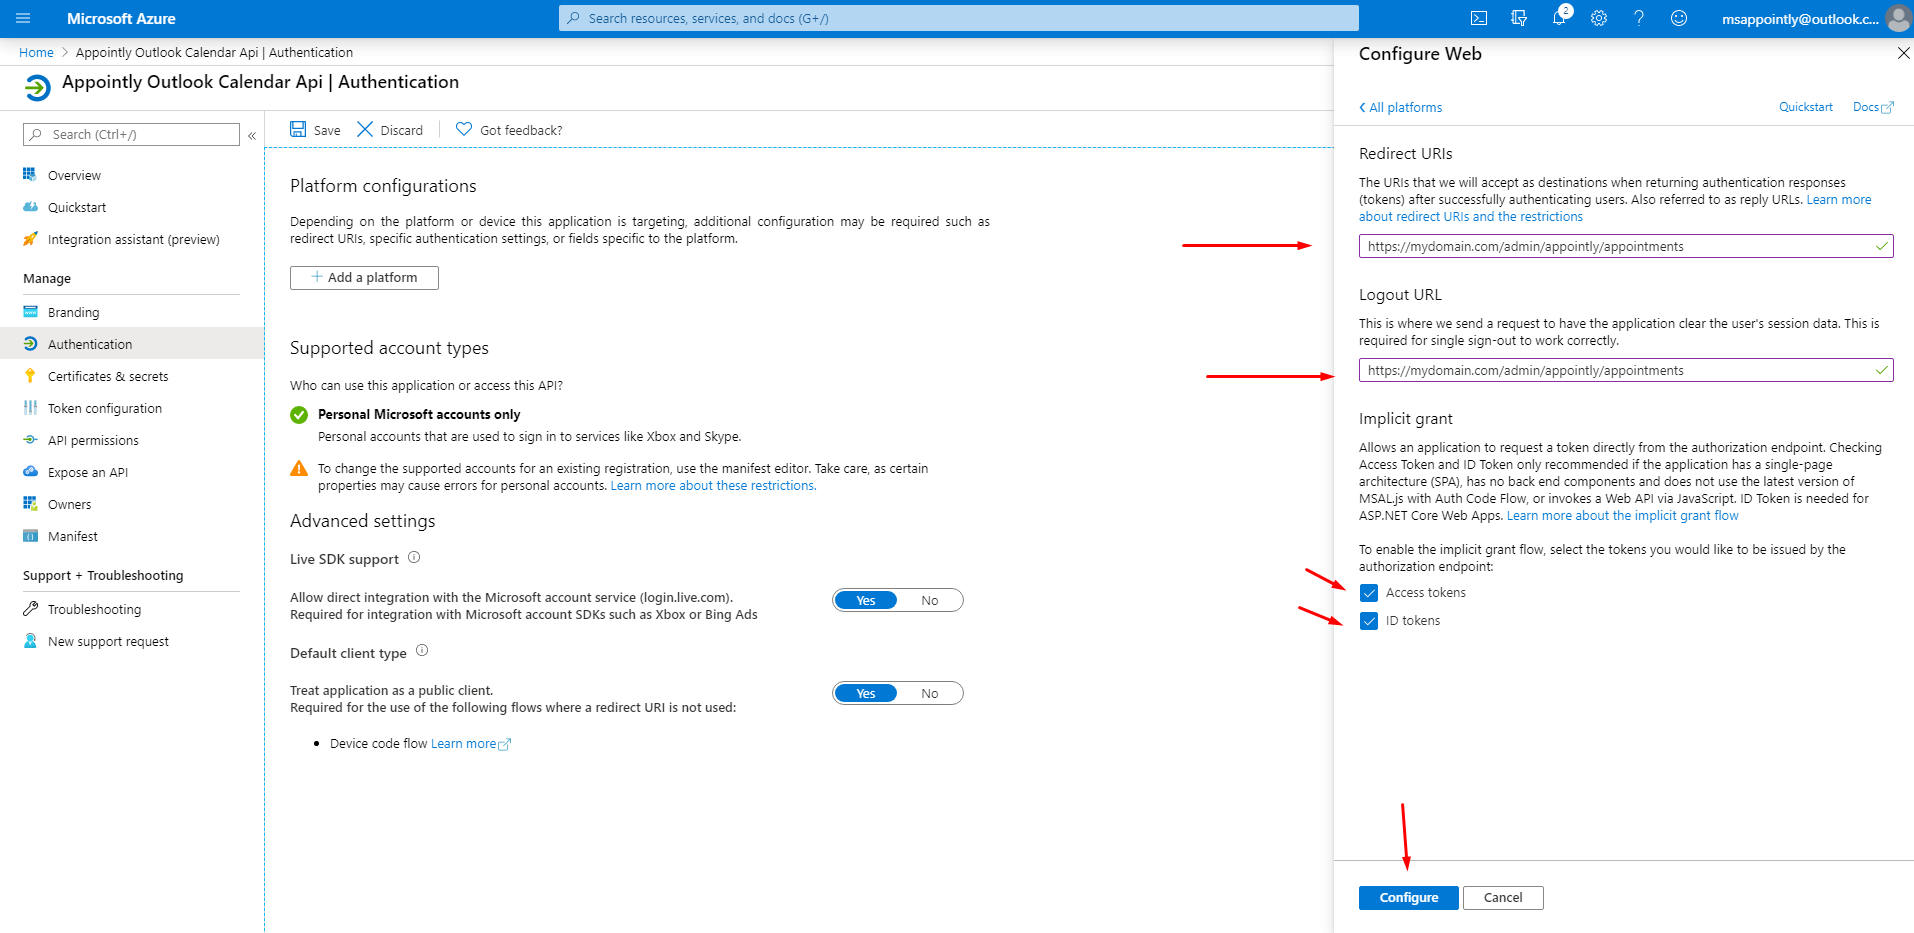1914x933 pixels.
Task: Click the Appointly app registration icon
Action: coord(37,88)
